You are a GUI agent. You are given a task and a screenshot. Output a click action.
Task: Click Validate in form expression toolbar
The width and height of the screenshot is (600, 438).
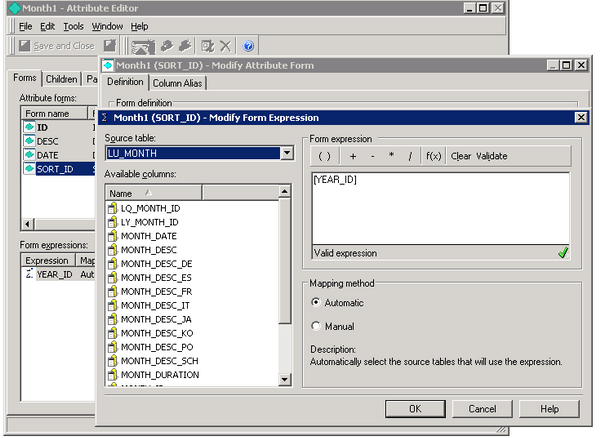click(492, 156)
